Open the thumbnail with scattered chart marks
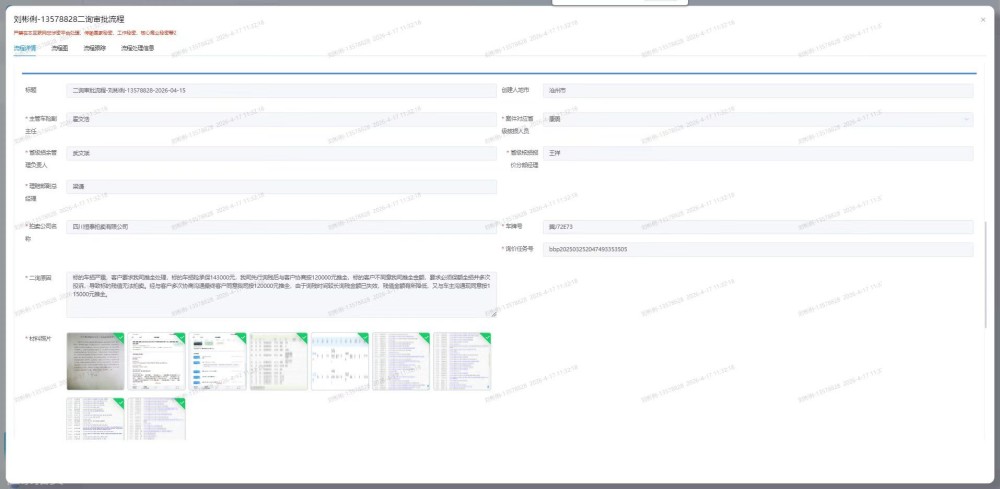1000x489 pixels. 340,361
